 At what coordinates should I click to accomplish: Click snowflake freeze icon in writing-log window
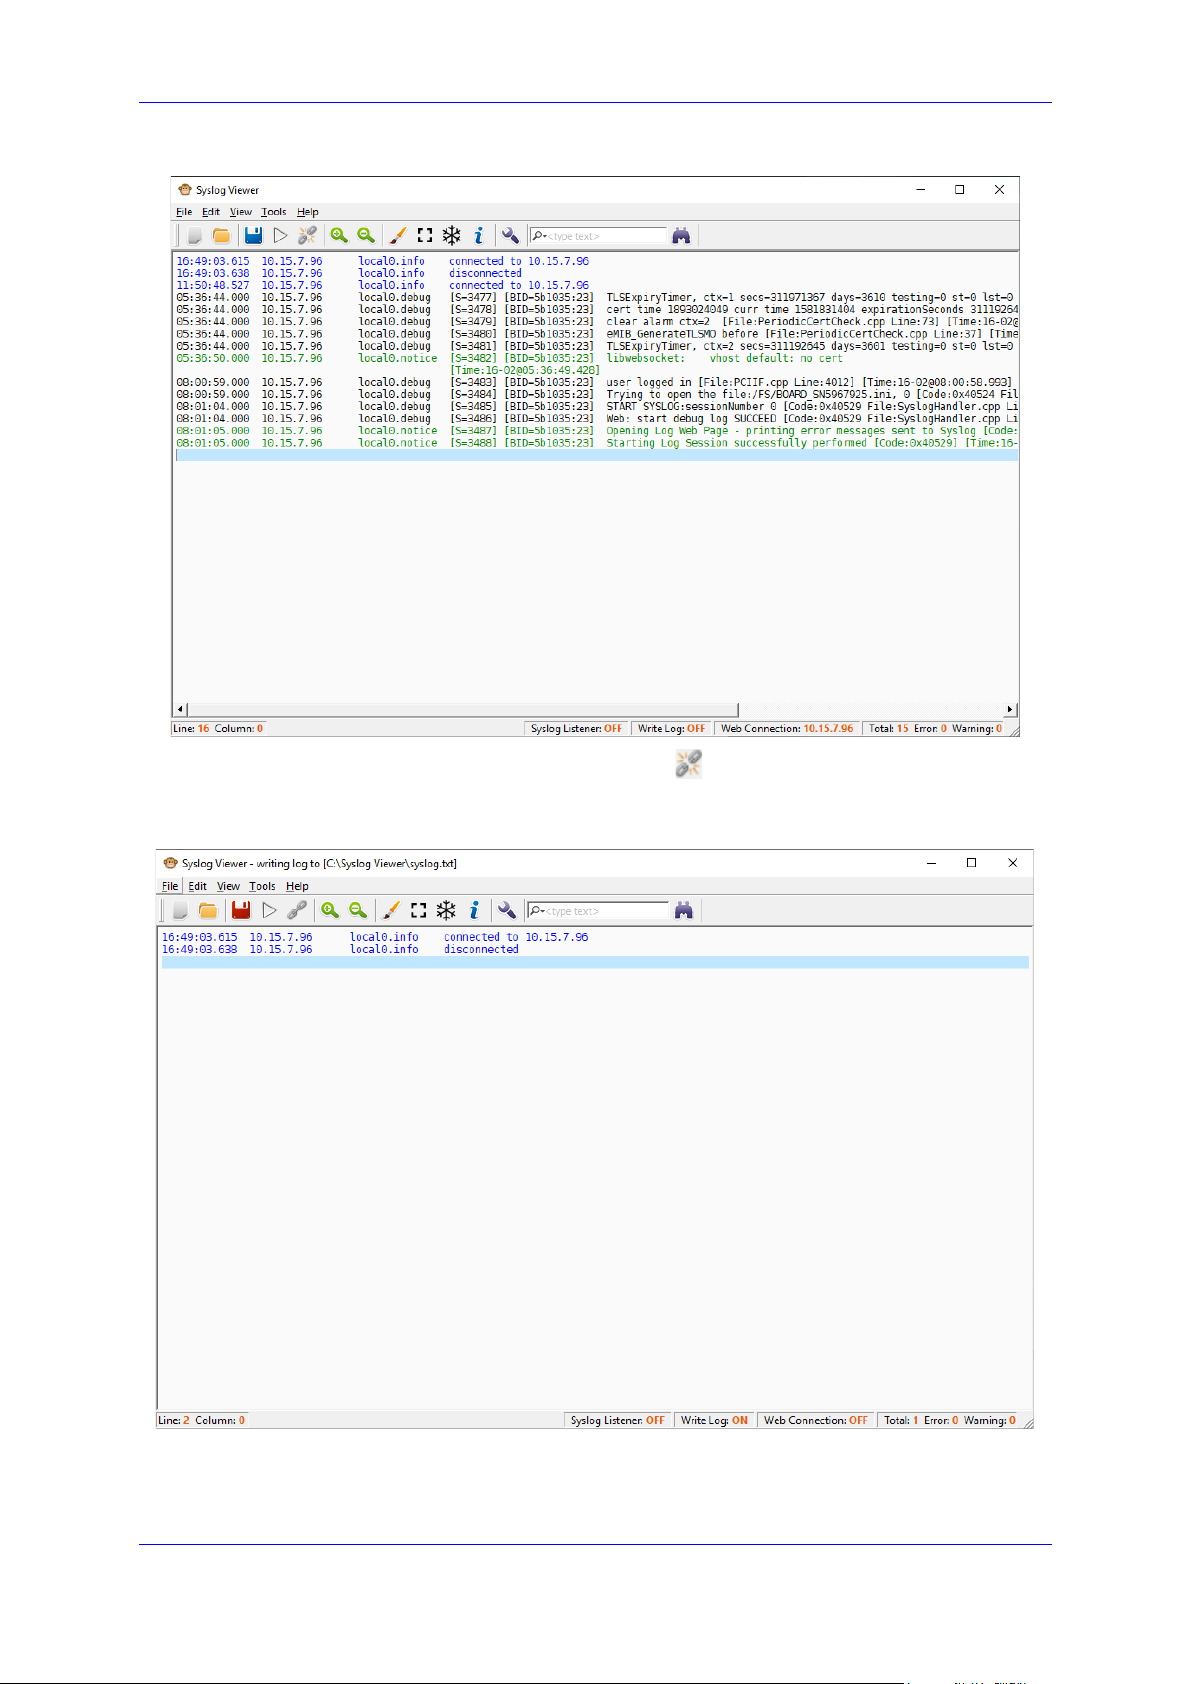click(446, 910)
